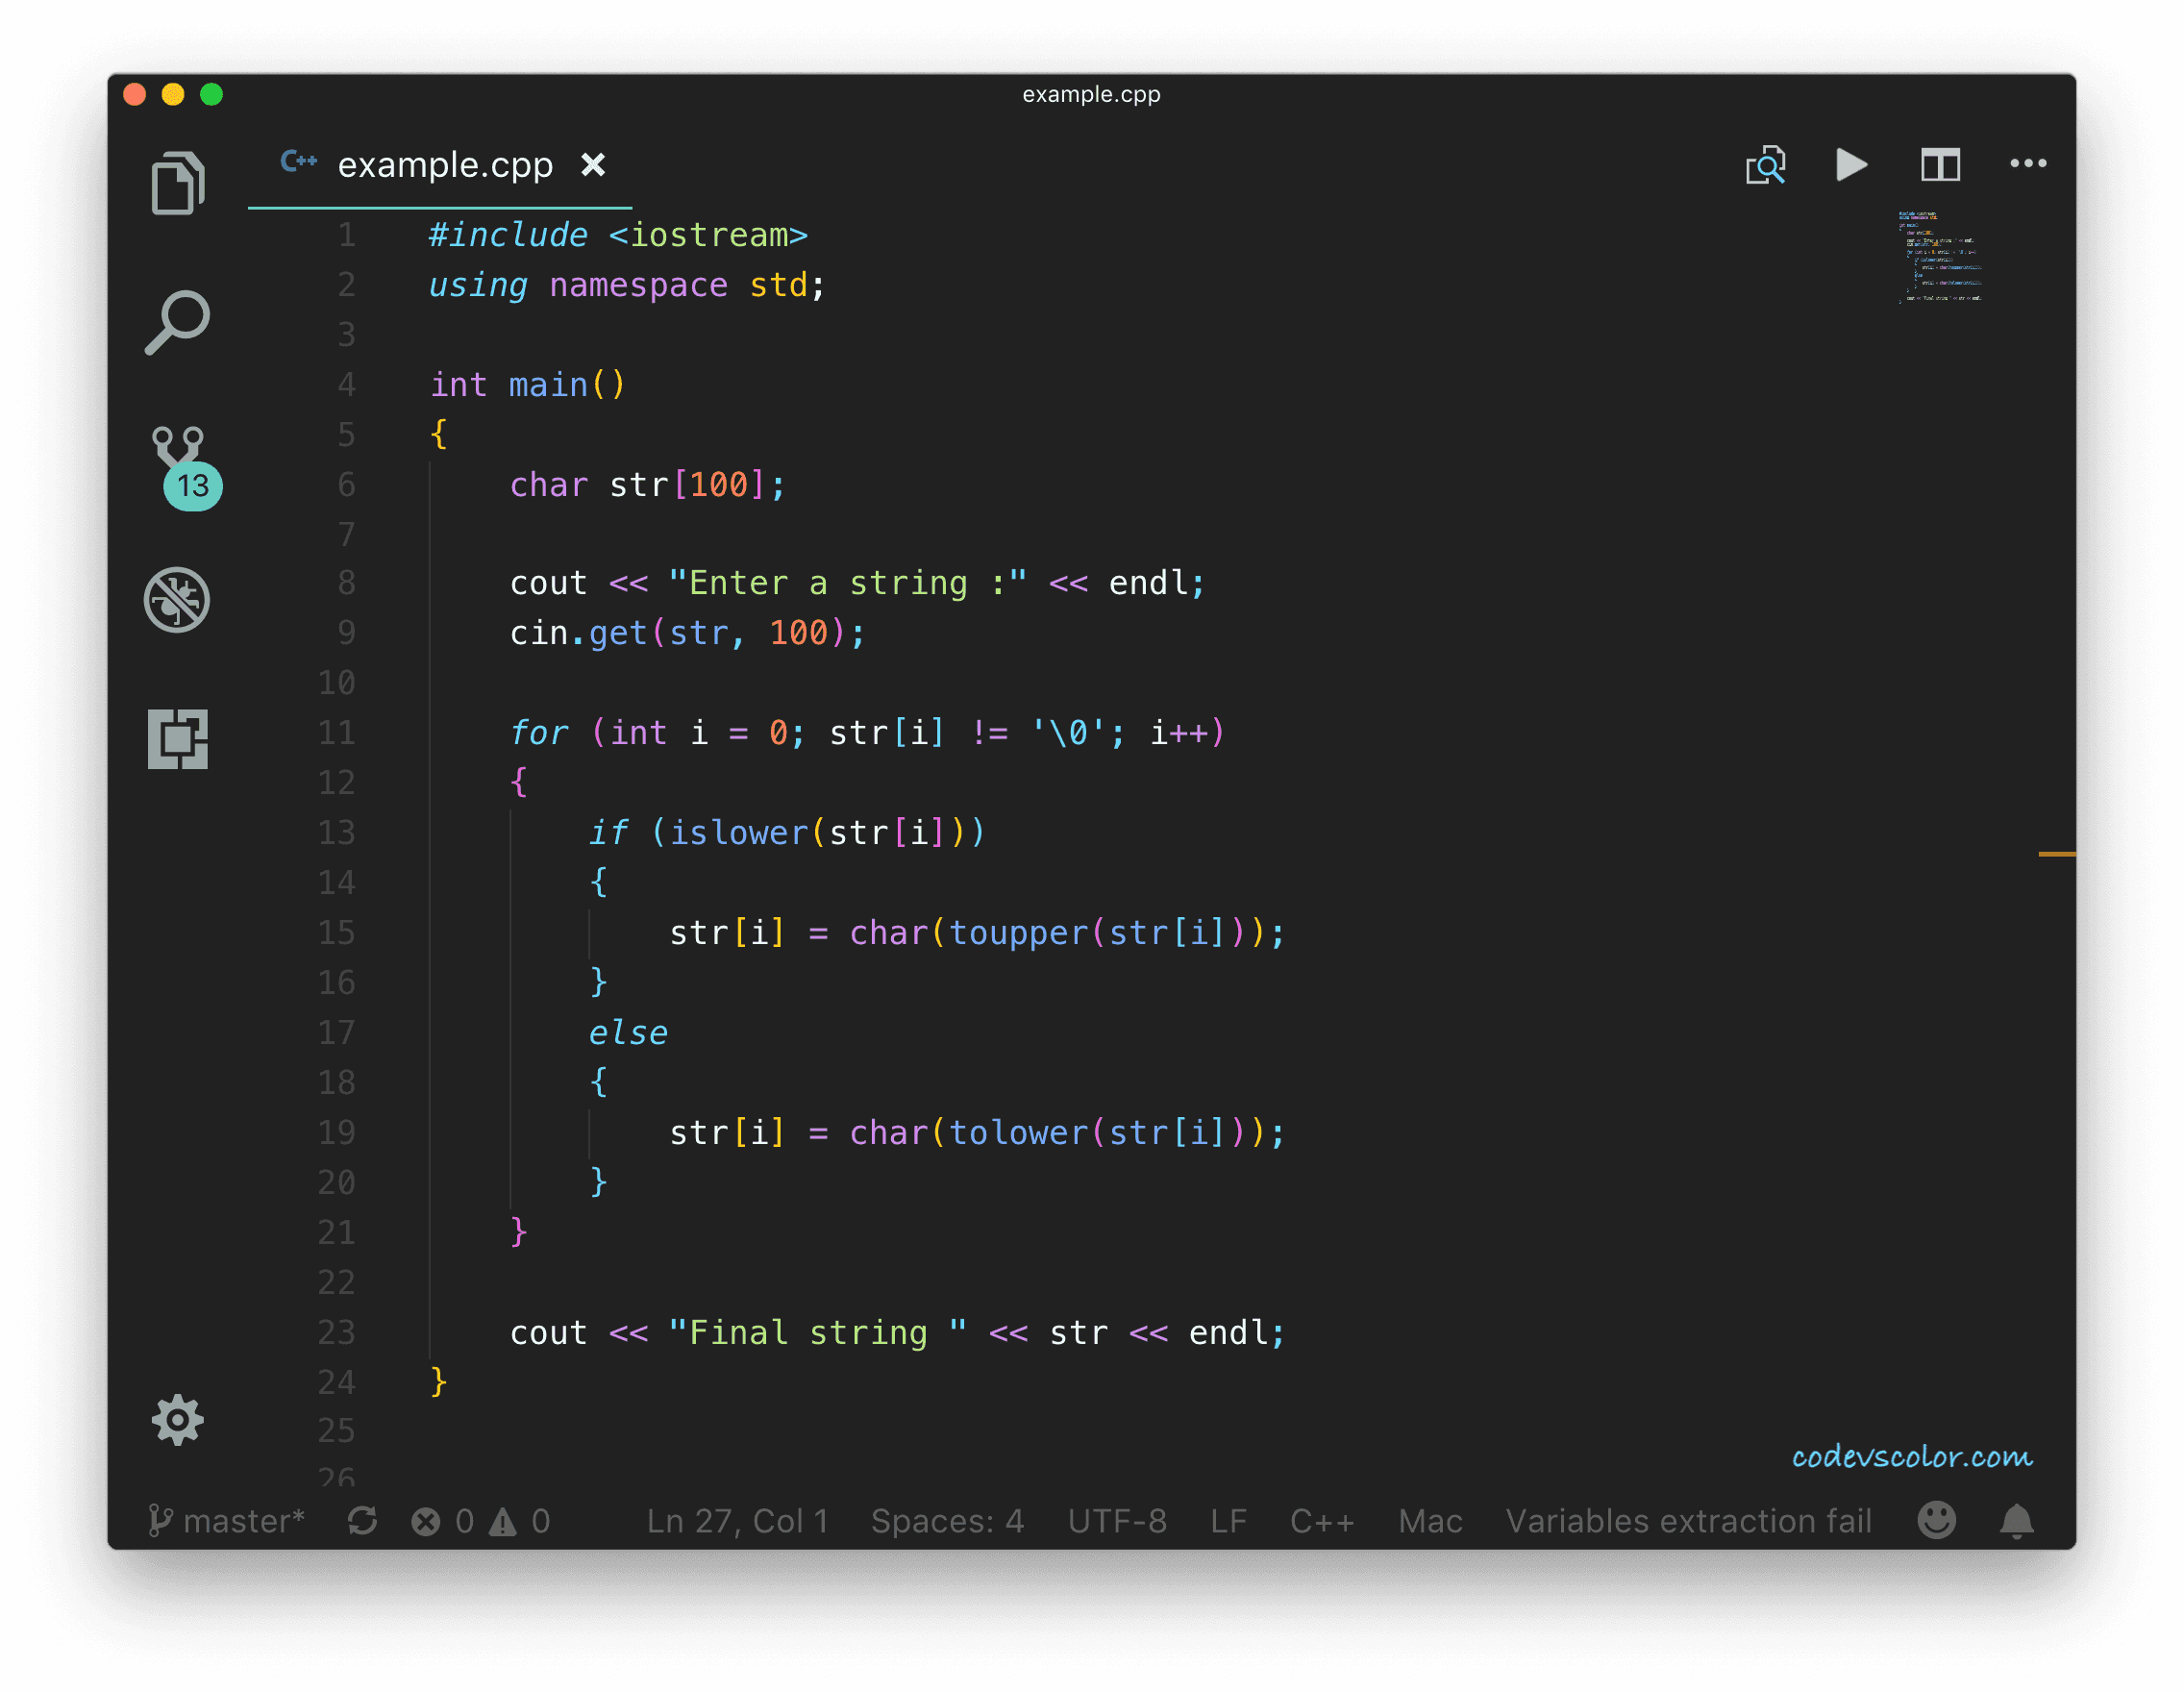The height and width of the screenshot is (1692, 2184).
Task: Click the Search/Explorer icon in sidebar
Action: [x=176, y=321]
